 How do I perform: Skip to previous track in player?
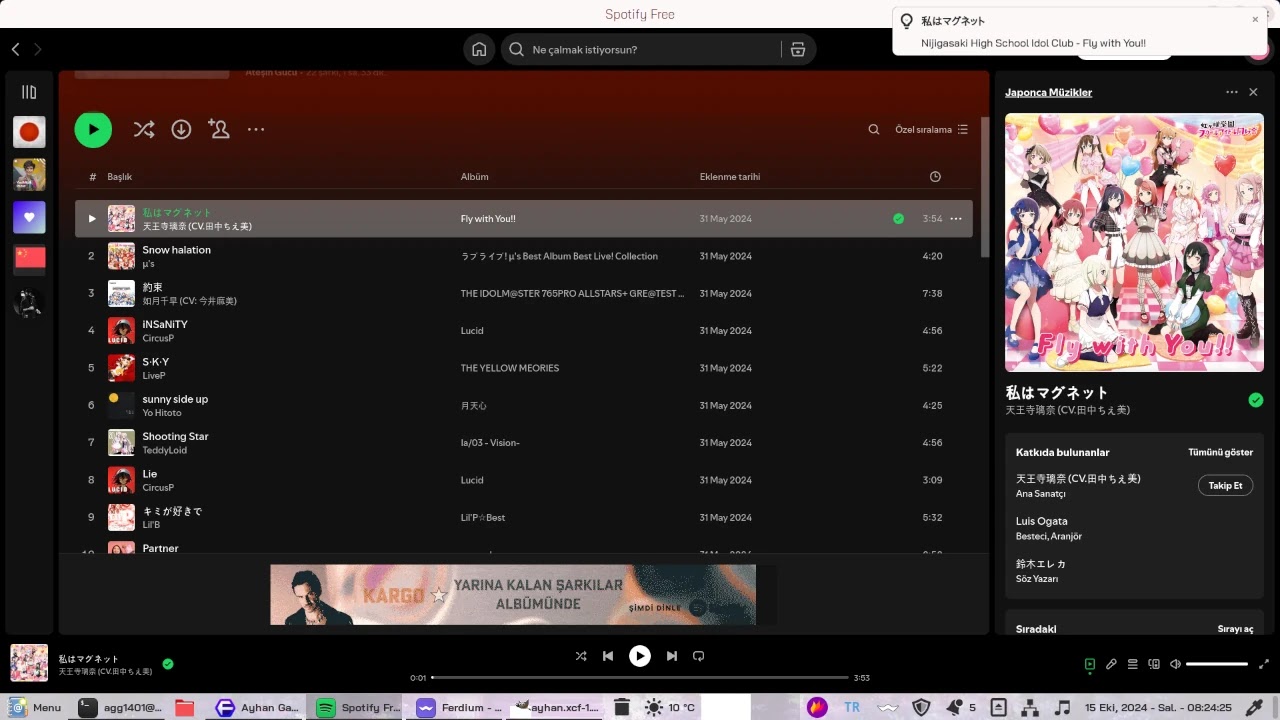point(608,656)
